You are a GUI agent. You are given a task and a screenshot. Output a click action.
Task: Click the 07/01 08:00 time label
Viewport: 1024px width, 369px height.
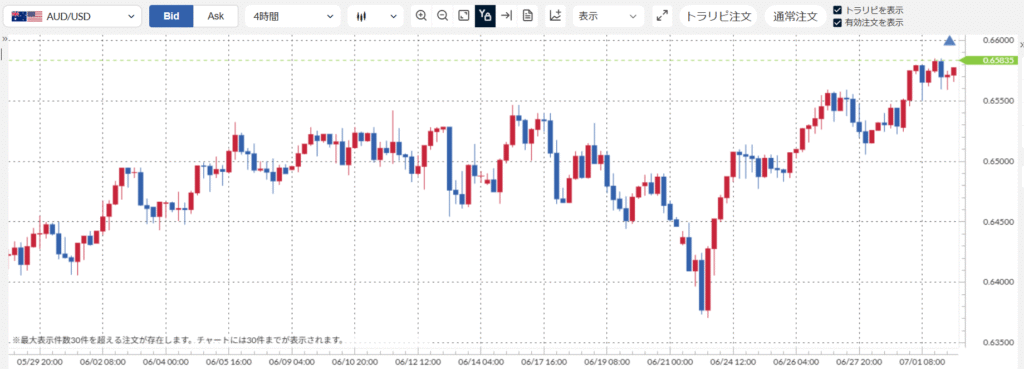(x=922, y=361)
